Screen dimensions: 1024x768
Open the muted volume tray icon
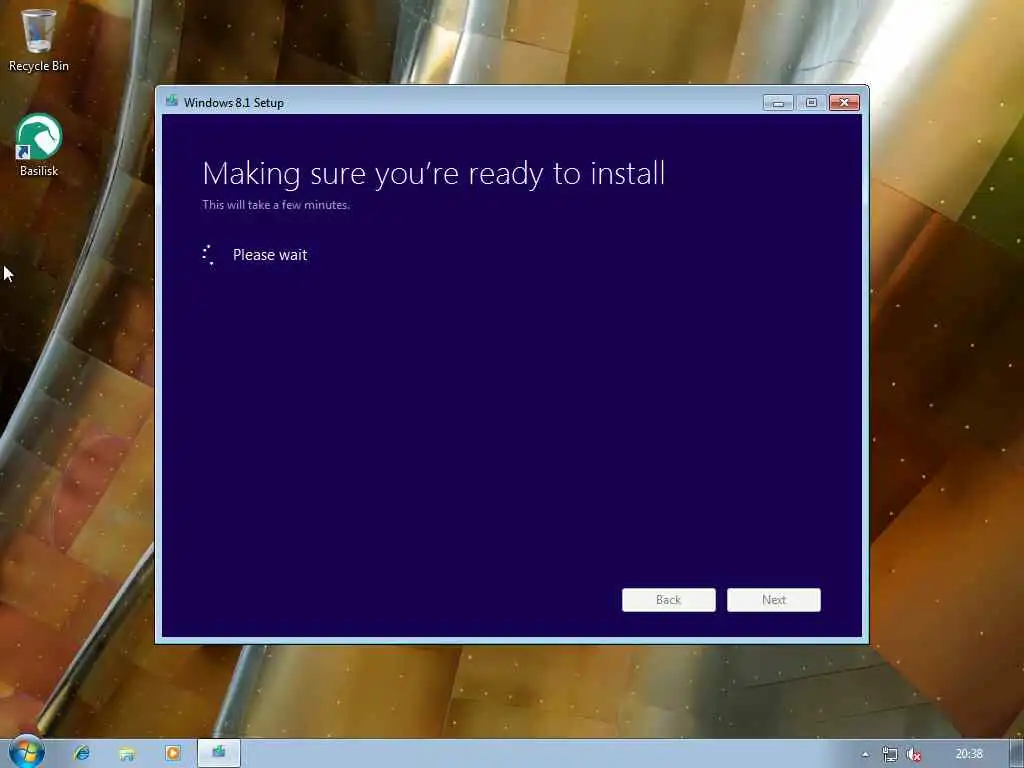tap(914, 754)
